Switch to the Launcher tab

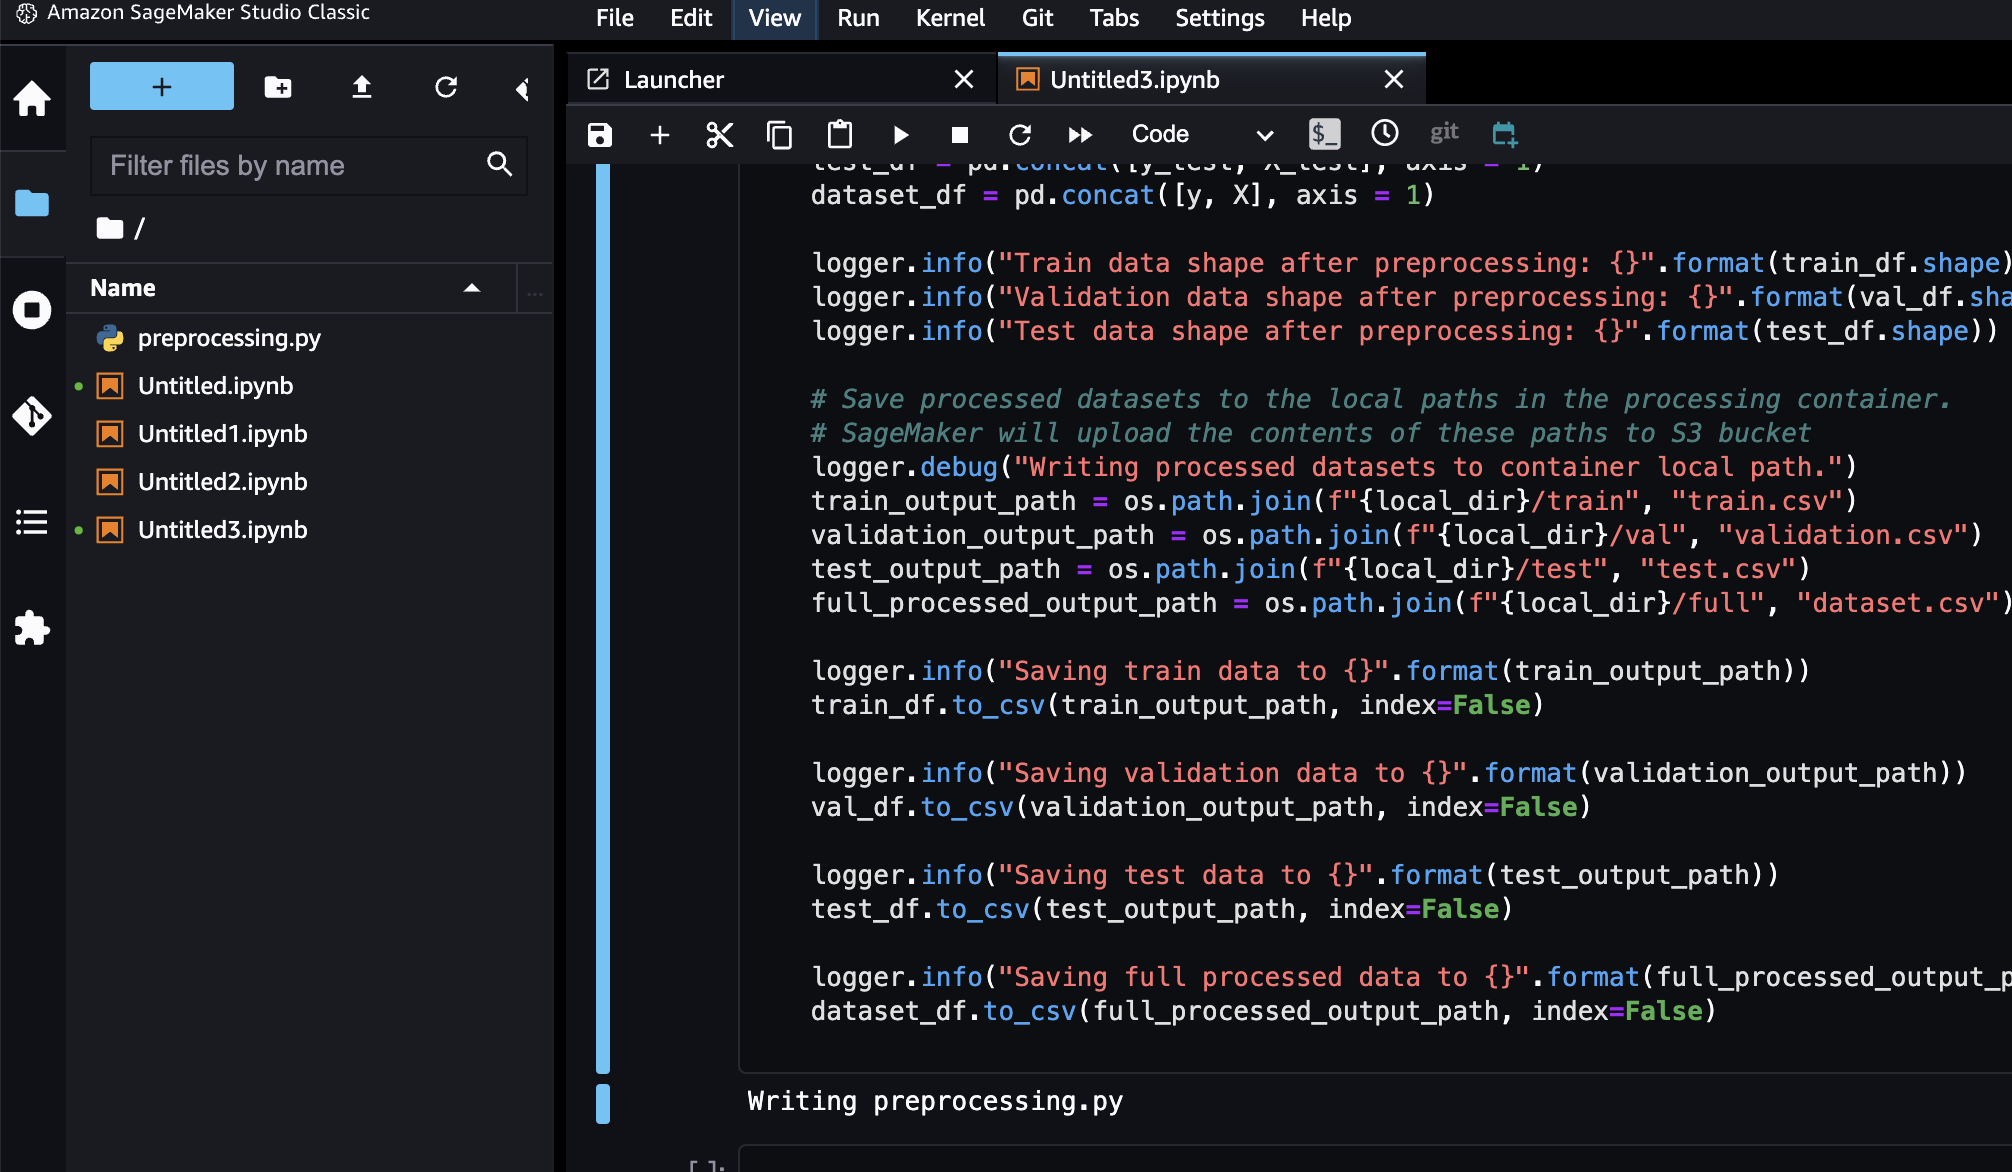coord(674,80)
